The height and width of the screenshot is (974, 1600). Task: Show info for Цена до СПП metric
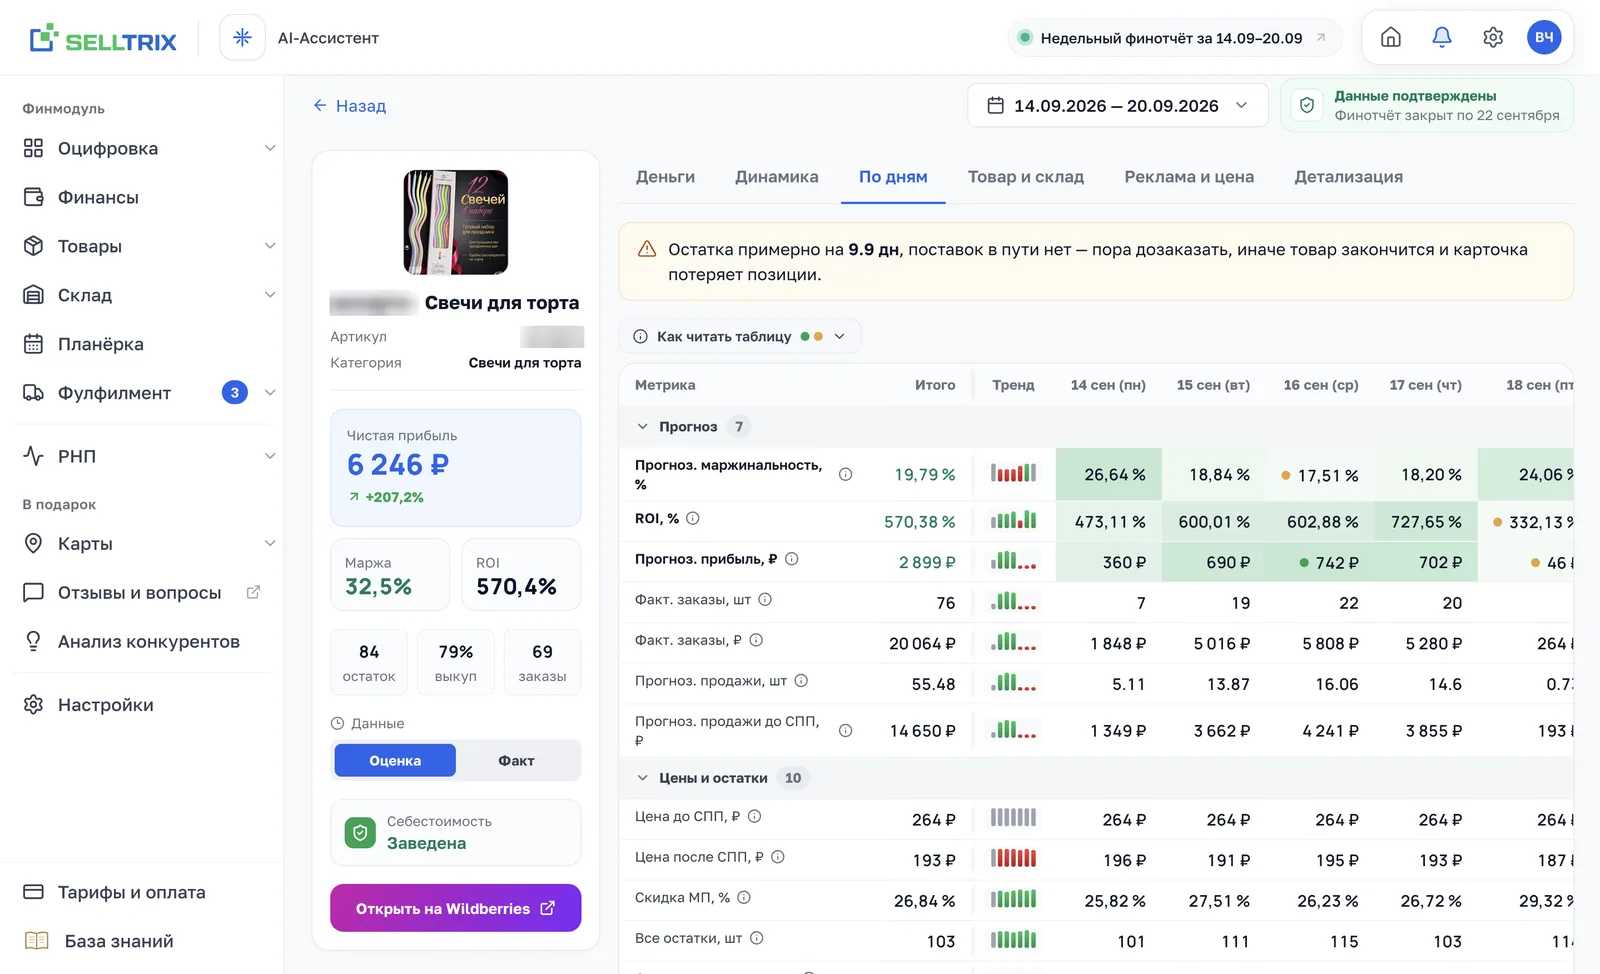[x=755, y=816]
